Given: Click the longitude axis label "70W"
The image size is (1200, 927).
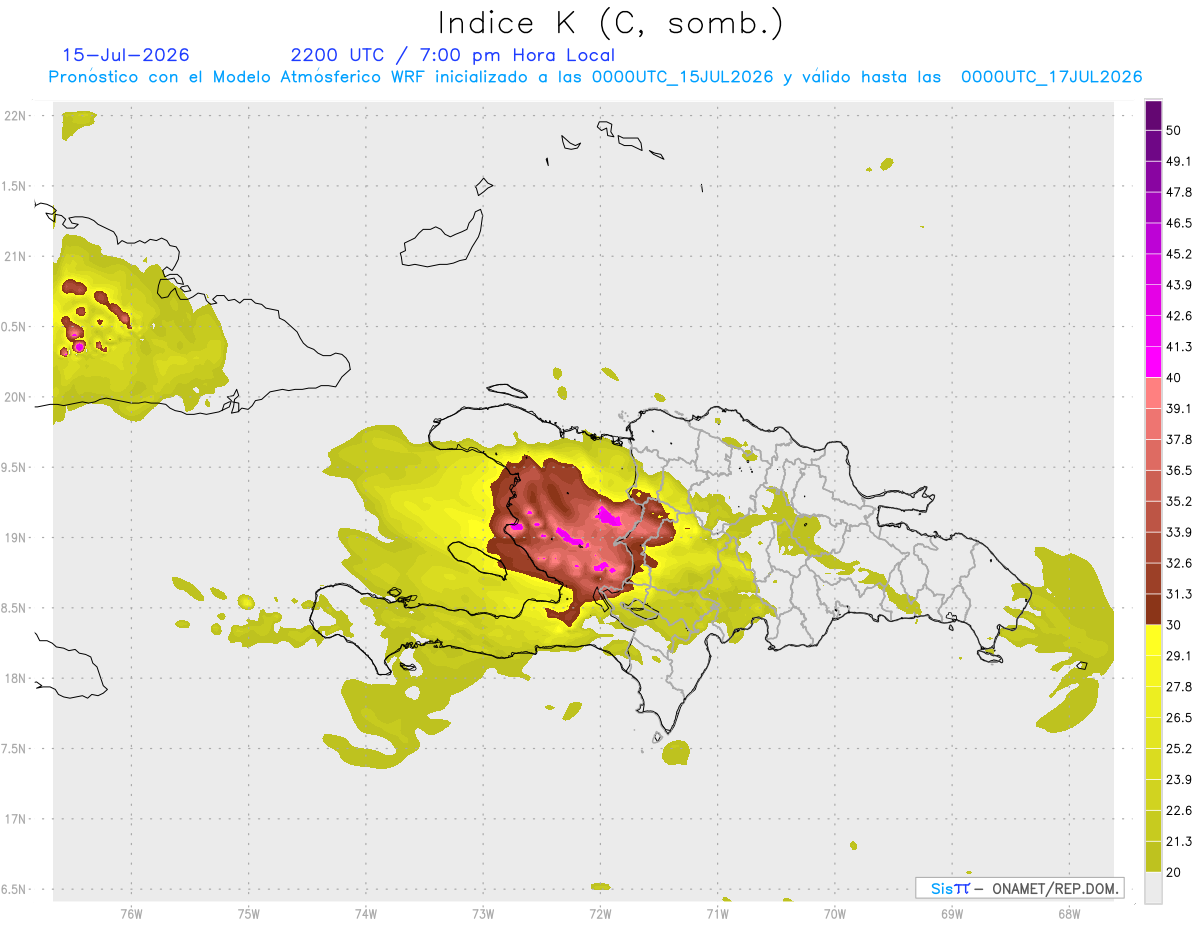Looking at the screenshot, I should (834, 914).
